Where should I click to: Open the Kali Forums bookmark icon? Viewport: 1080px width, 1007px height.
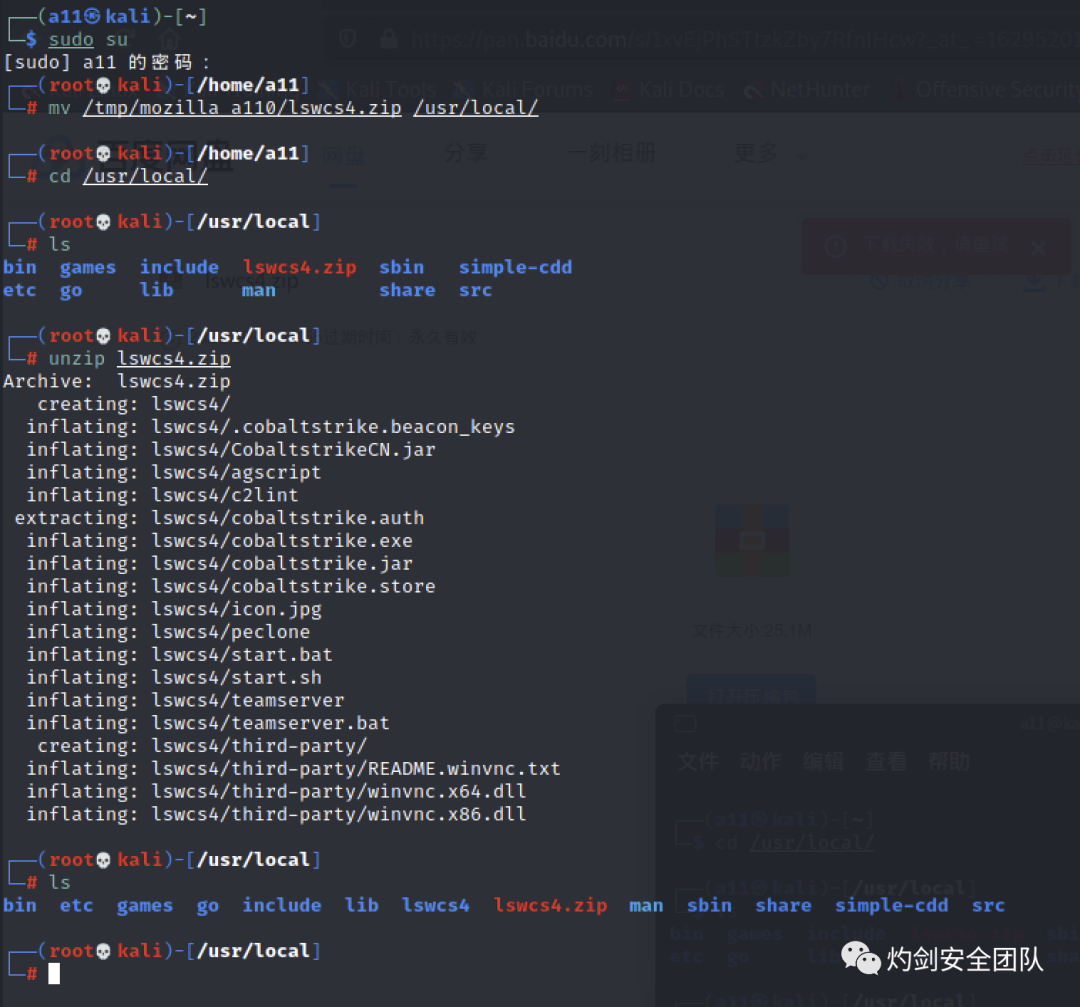464,89
